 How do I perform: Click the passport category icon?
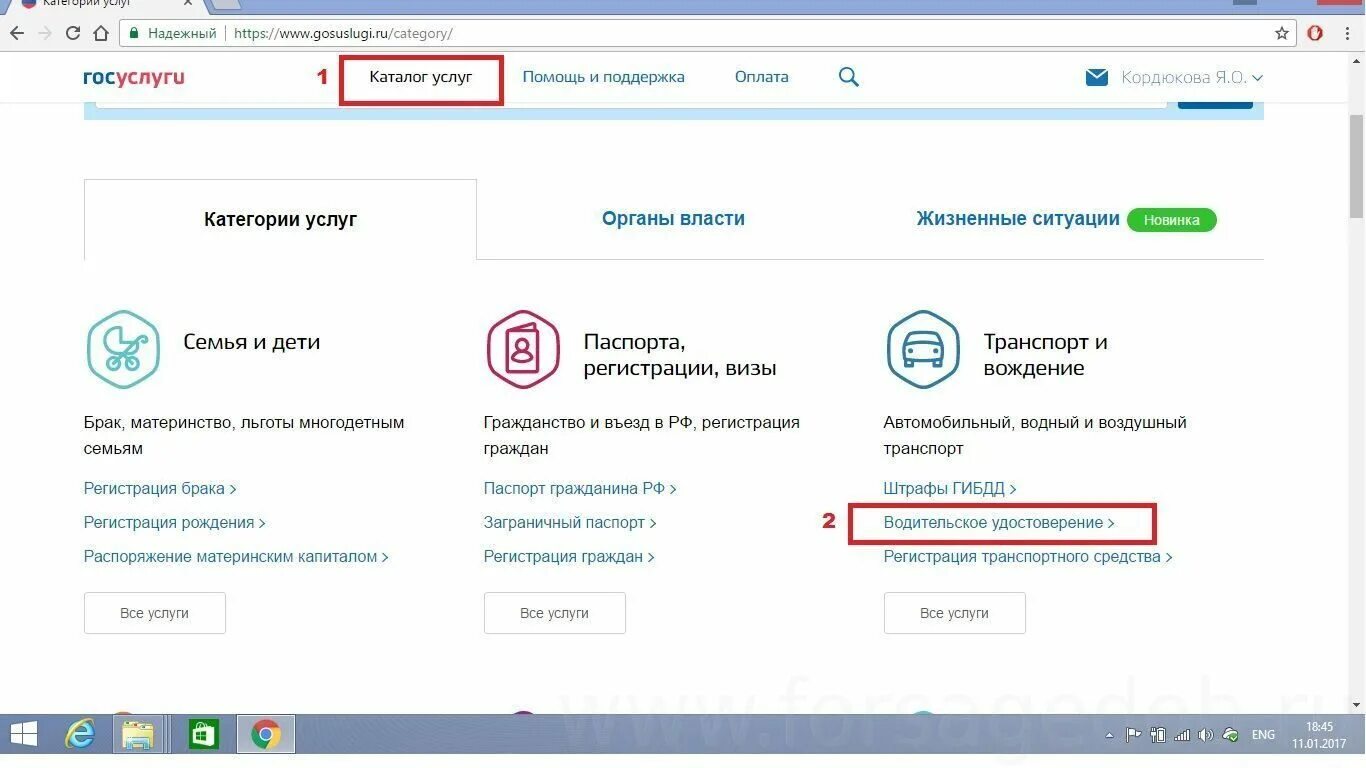pyautogui.click(x=523, y=350)
